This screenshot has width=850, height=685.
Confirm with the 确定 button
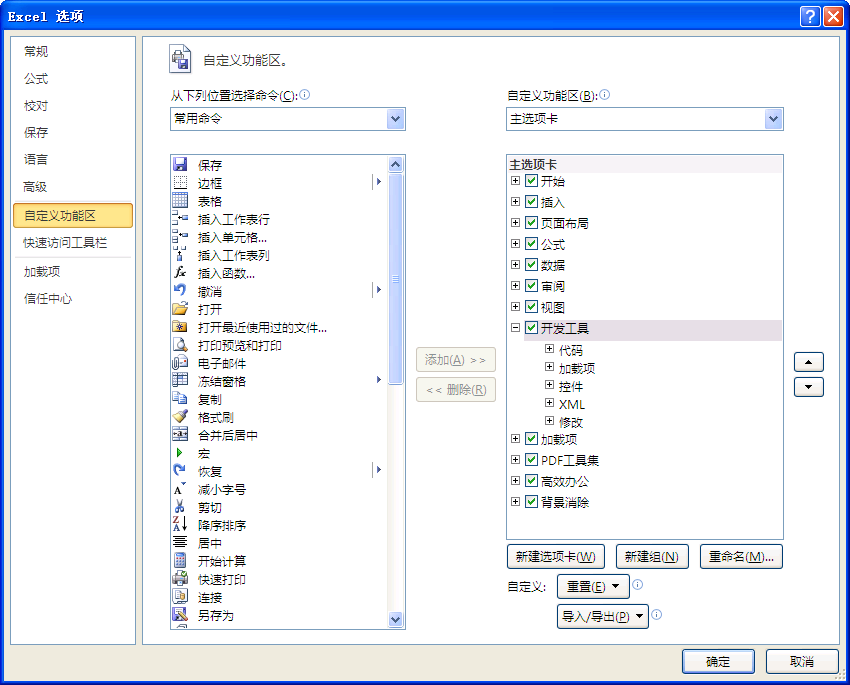click(x=718, y=661)
